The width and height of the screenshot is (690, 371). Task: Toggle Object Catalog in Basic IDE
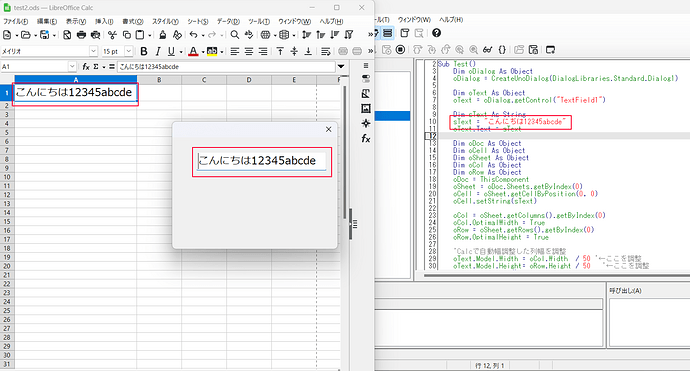(x=387, y=33)
